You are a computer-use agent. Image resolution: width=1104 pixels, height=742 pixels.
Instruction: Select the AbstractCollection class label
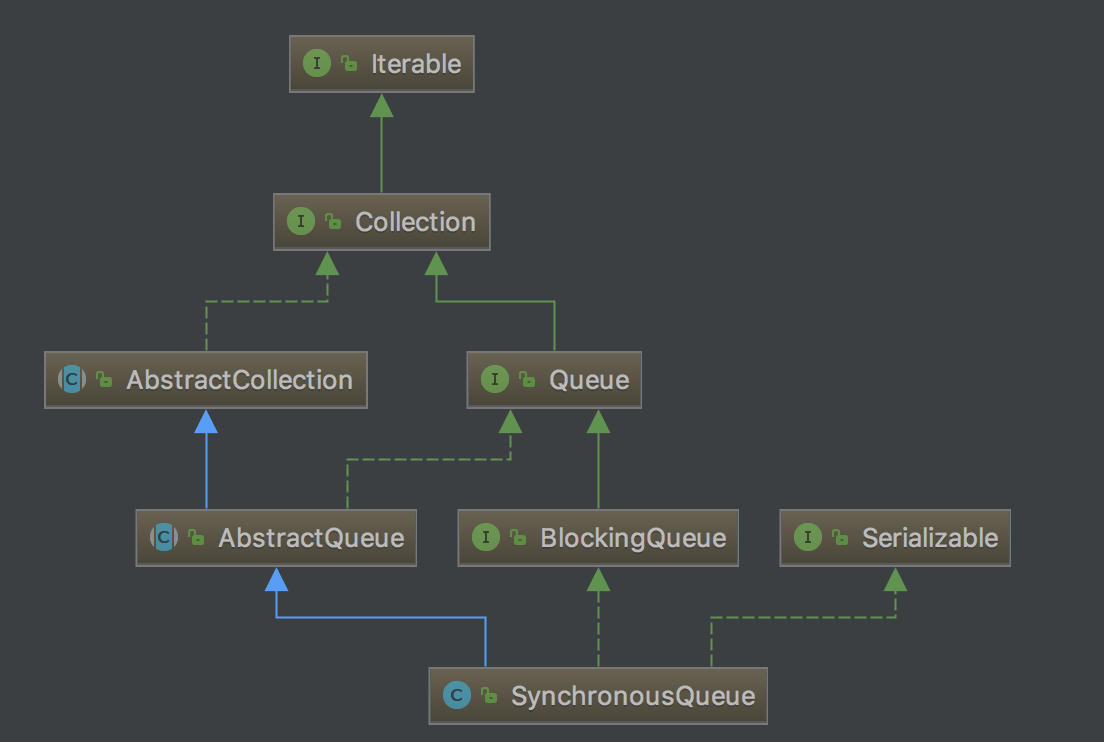pos(239,380)
